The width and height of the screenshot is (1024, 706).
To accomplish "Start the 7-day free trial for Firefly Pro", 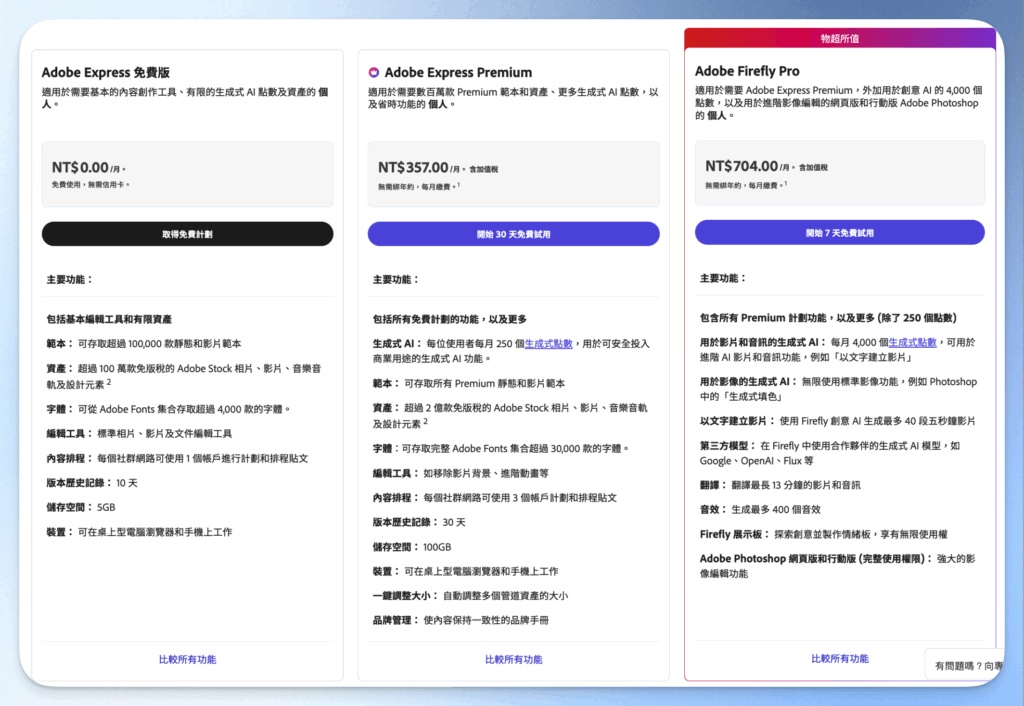I will click(840, 233).
